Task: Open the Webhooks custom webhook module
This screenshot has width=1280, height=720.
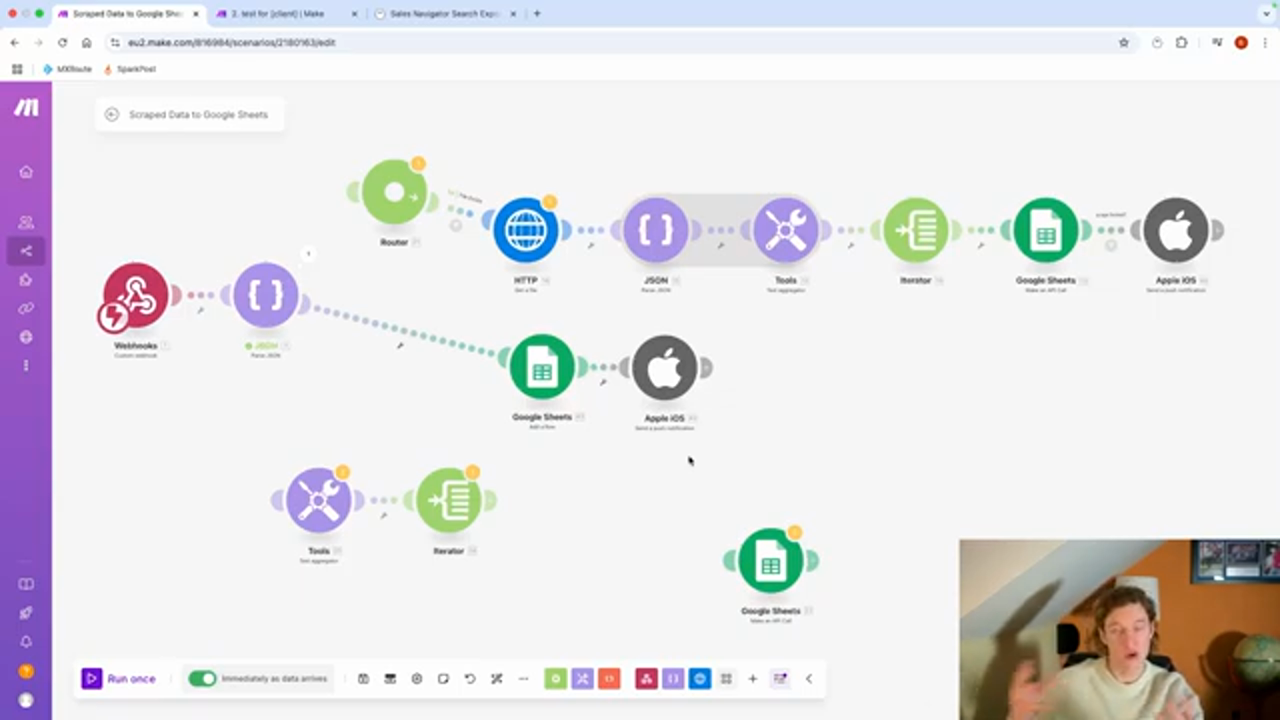Action: (x=135, y=296)
